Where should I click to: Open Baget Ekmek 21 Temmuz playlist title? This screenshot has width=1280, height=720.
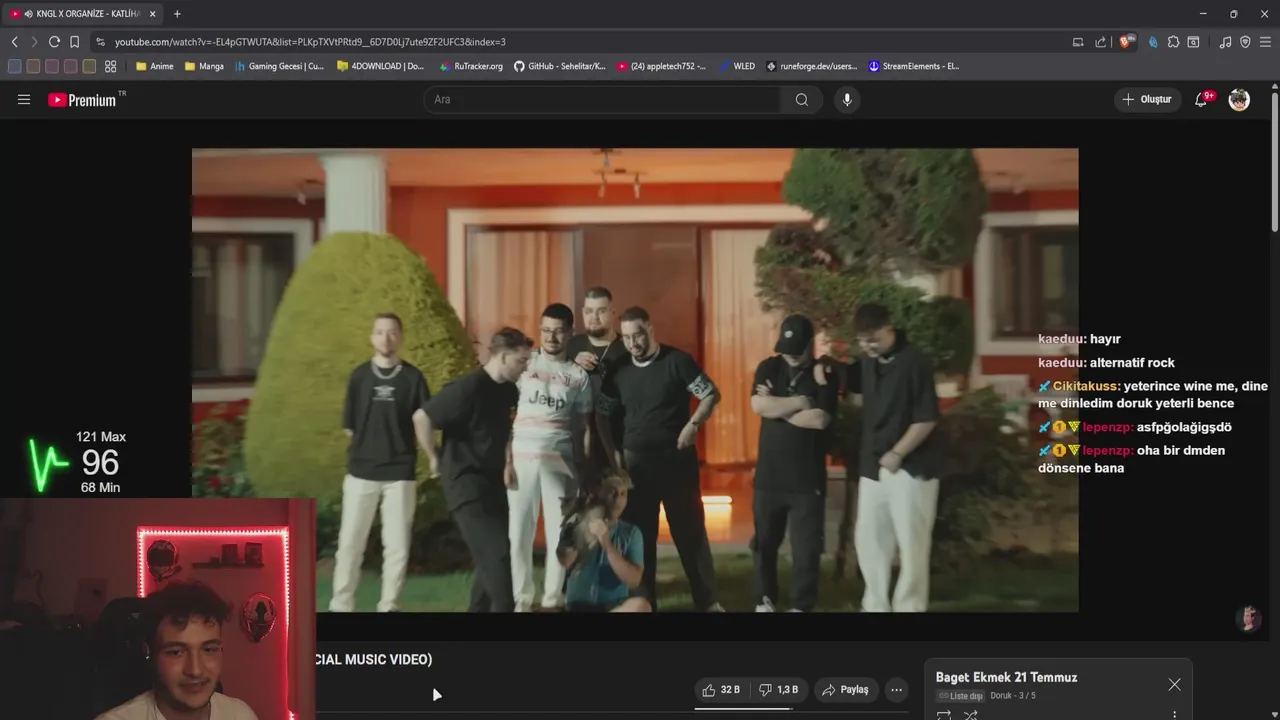[1006, 677]
